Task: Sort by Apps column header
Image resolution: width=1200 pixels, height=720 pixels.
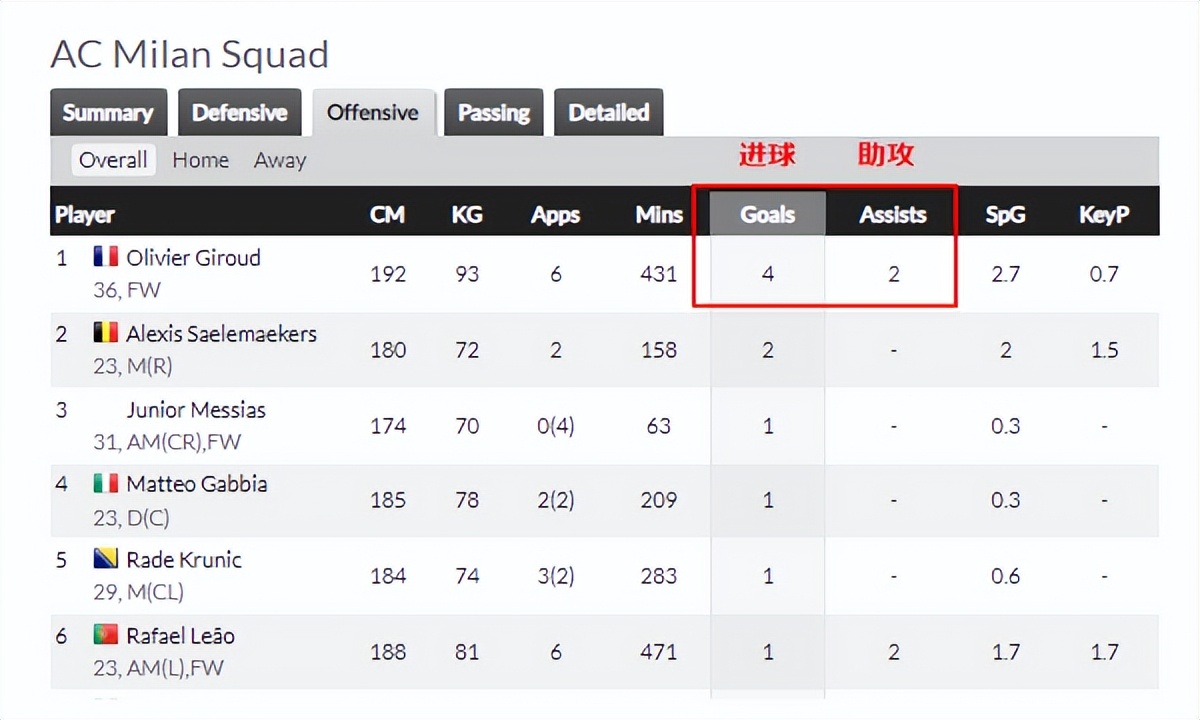Action: tap(555, 214)
